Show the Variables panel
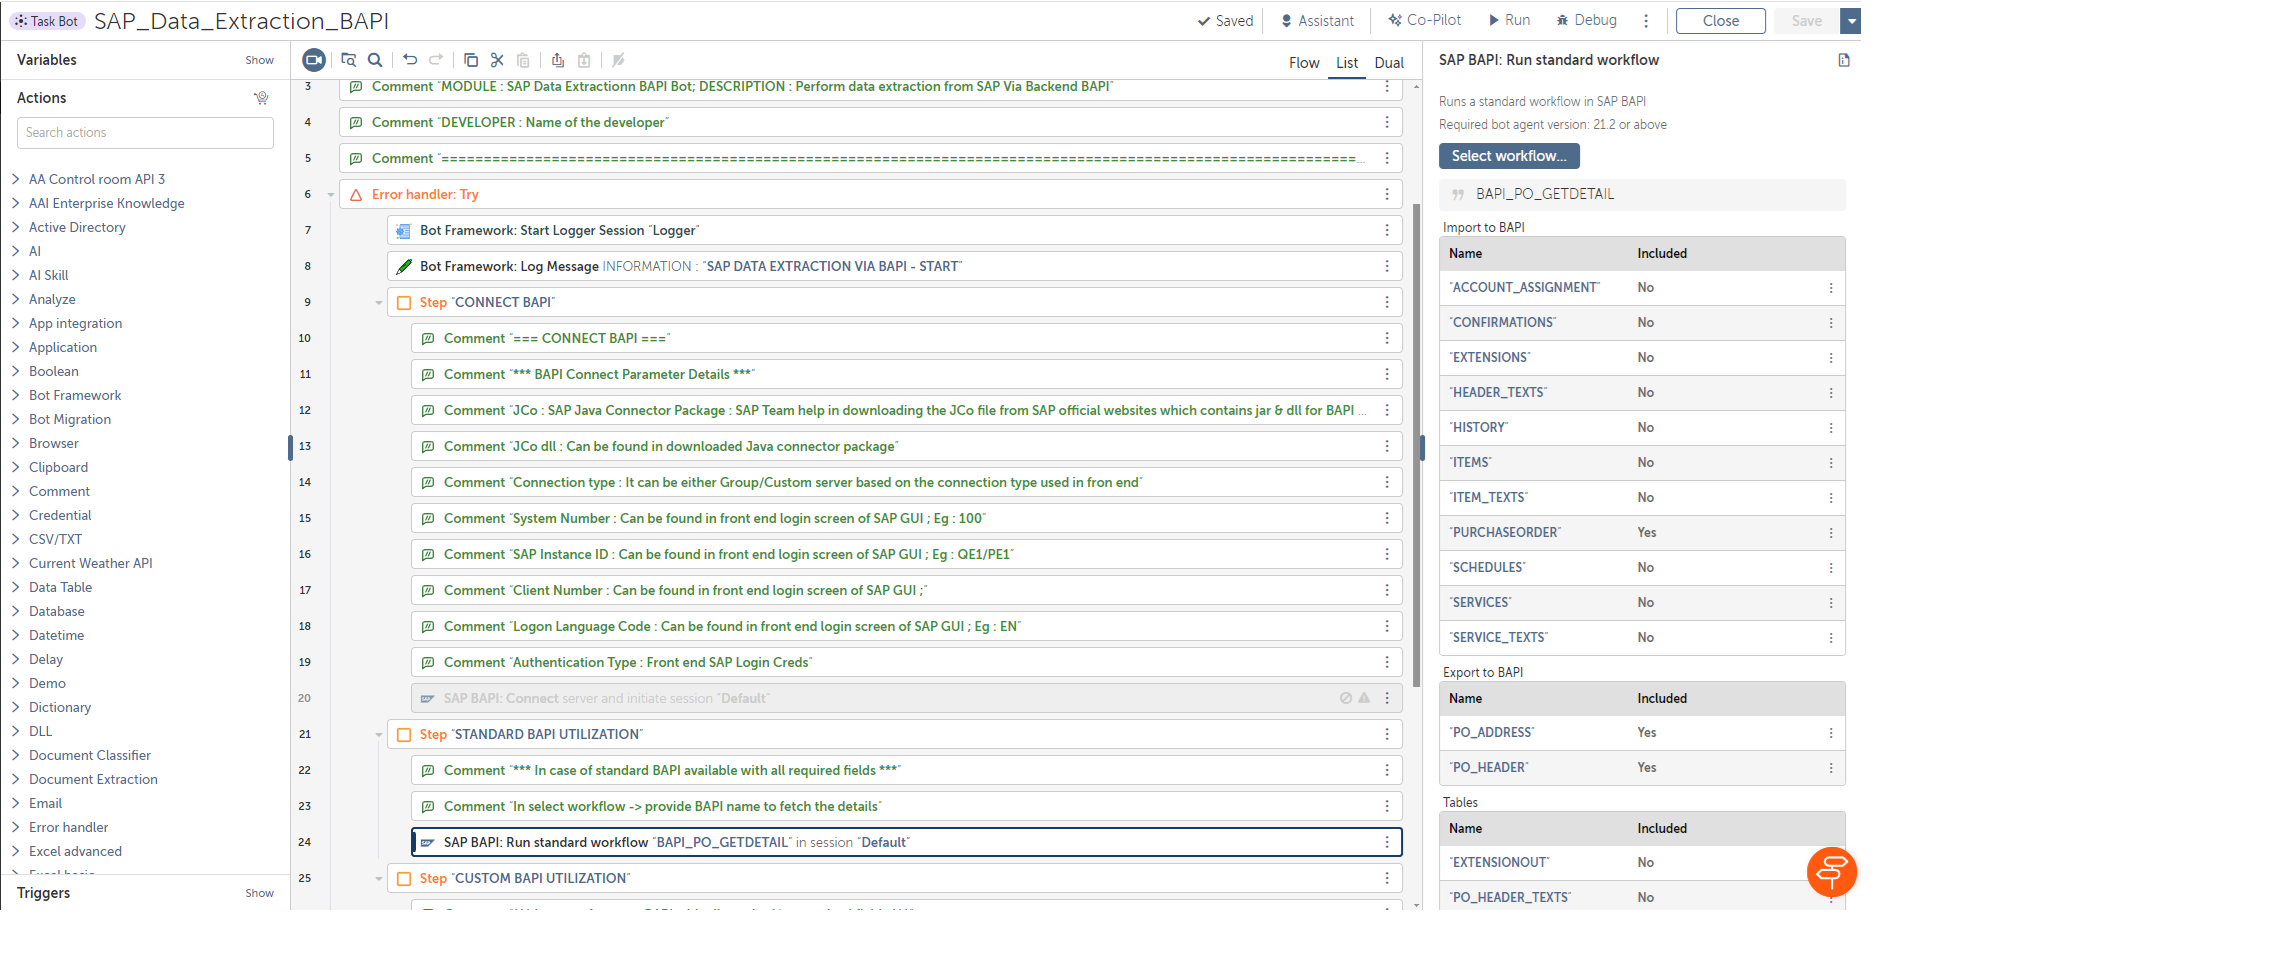Image resolution: width=2288 pixels, height=960 pixels. (259, 60)
